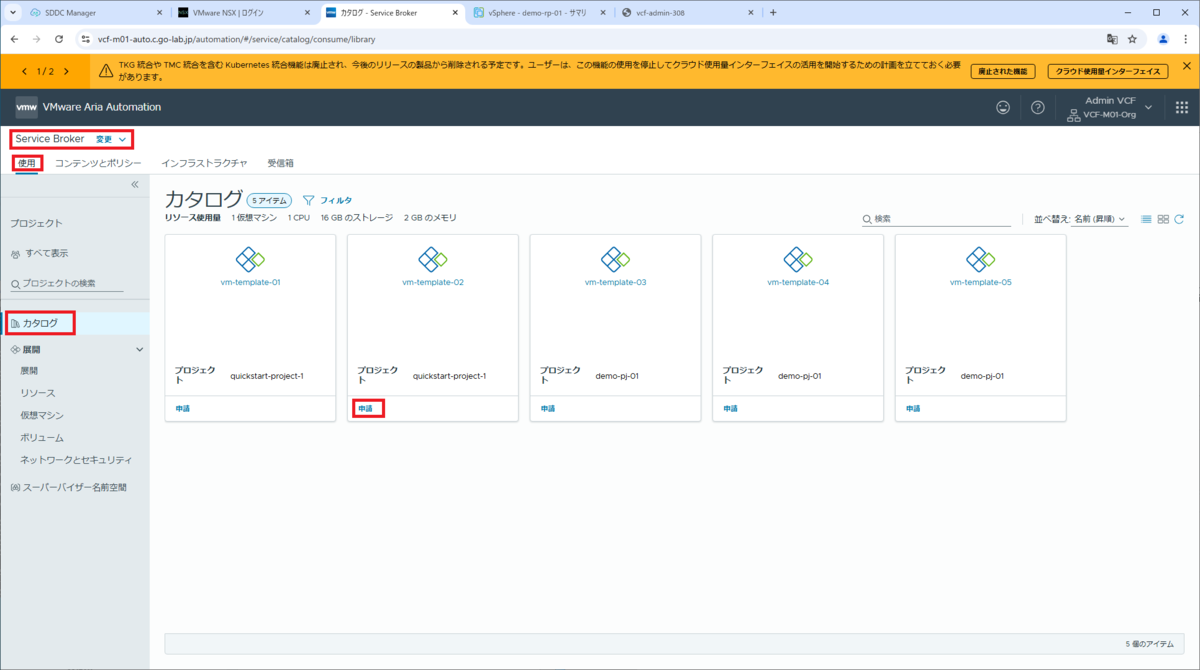Click 申請 on vm-template-03 card

[x=547, y=408]
